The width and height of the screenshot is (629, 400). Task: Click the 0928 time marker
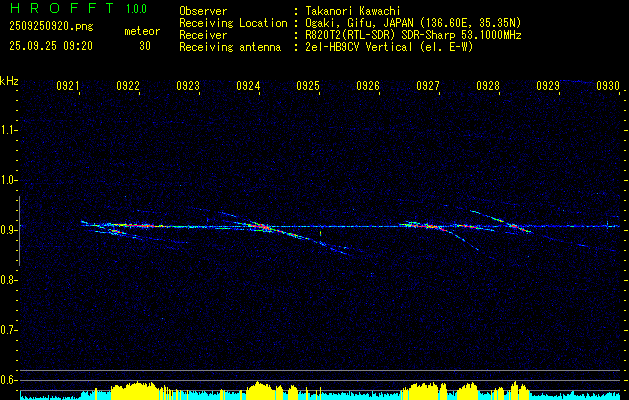click(488, 85)
